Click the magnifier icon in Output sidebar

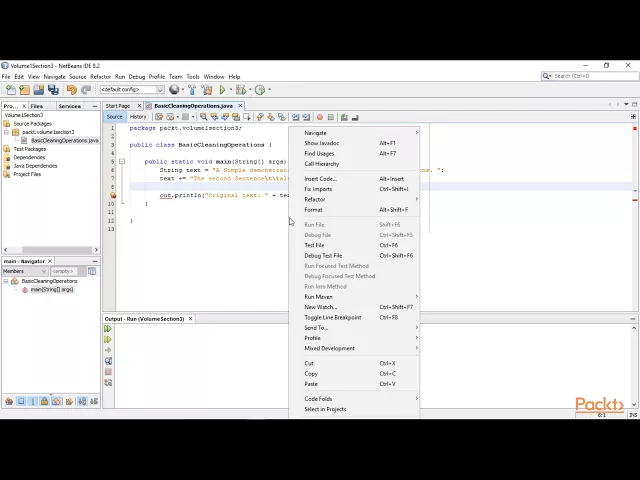[108, 361]
